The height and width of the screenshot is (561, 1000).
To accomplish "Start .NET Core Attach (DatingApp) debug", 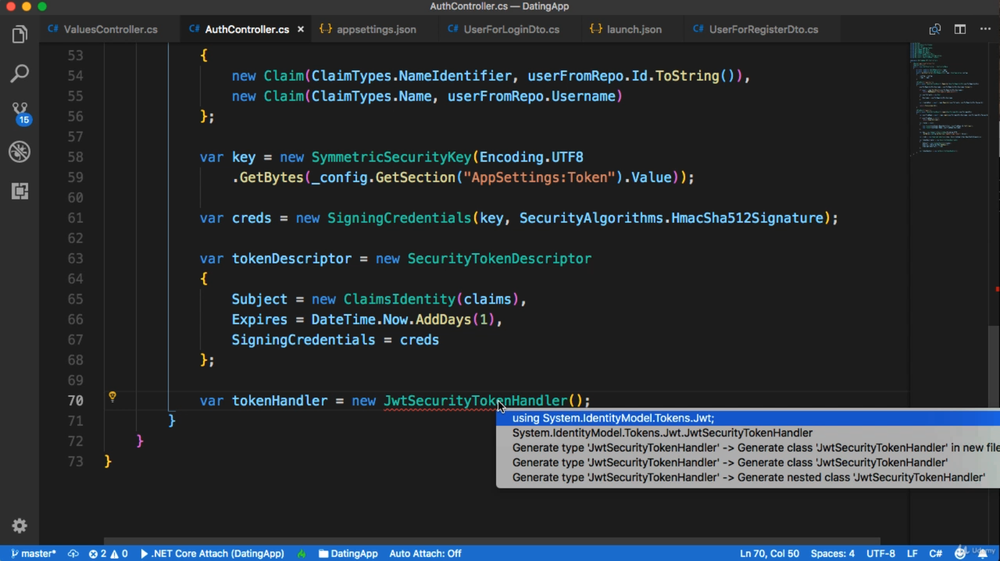I will [x=212, y=553].
